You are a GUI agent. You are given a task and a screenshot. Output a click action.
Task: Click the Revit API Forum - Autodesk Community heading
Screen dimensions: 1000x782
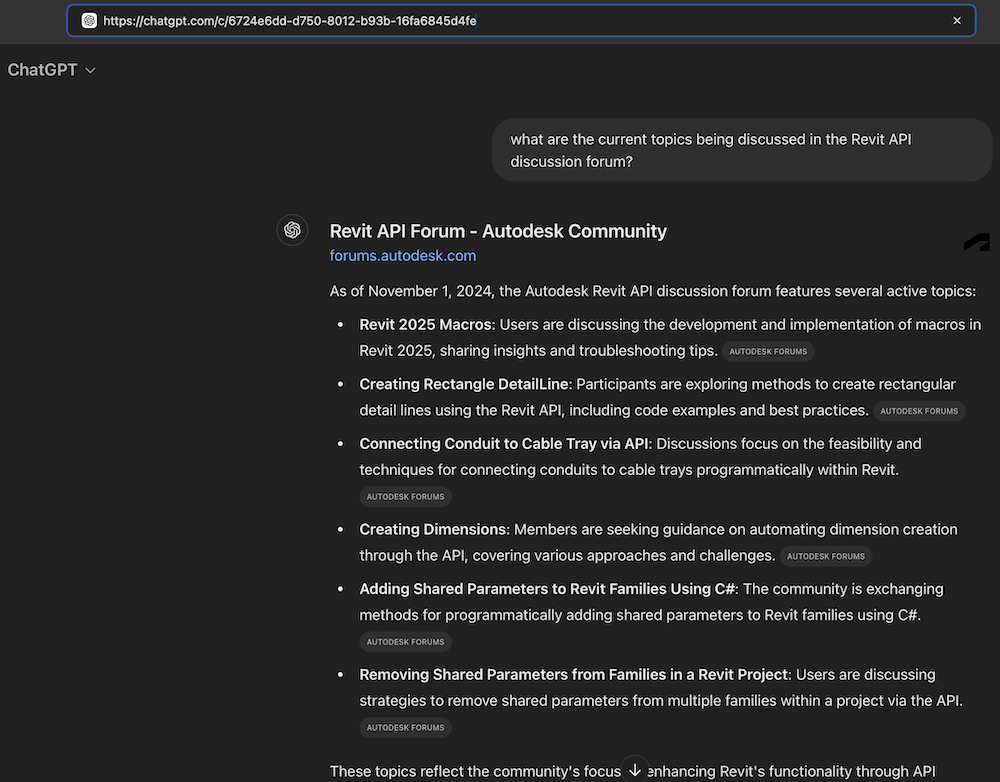tap(498, 230)
